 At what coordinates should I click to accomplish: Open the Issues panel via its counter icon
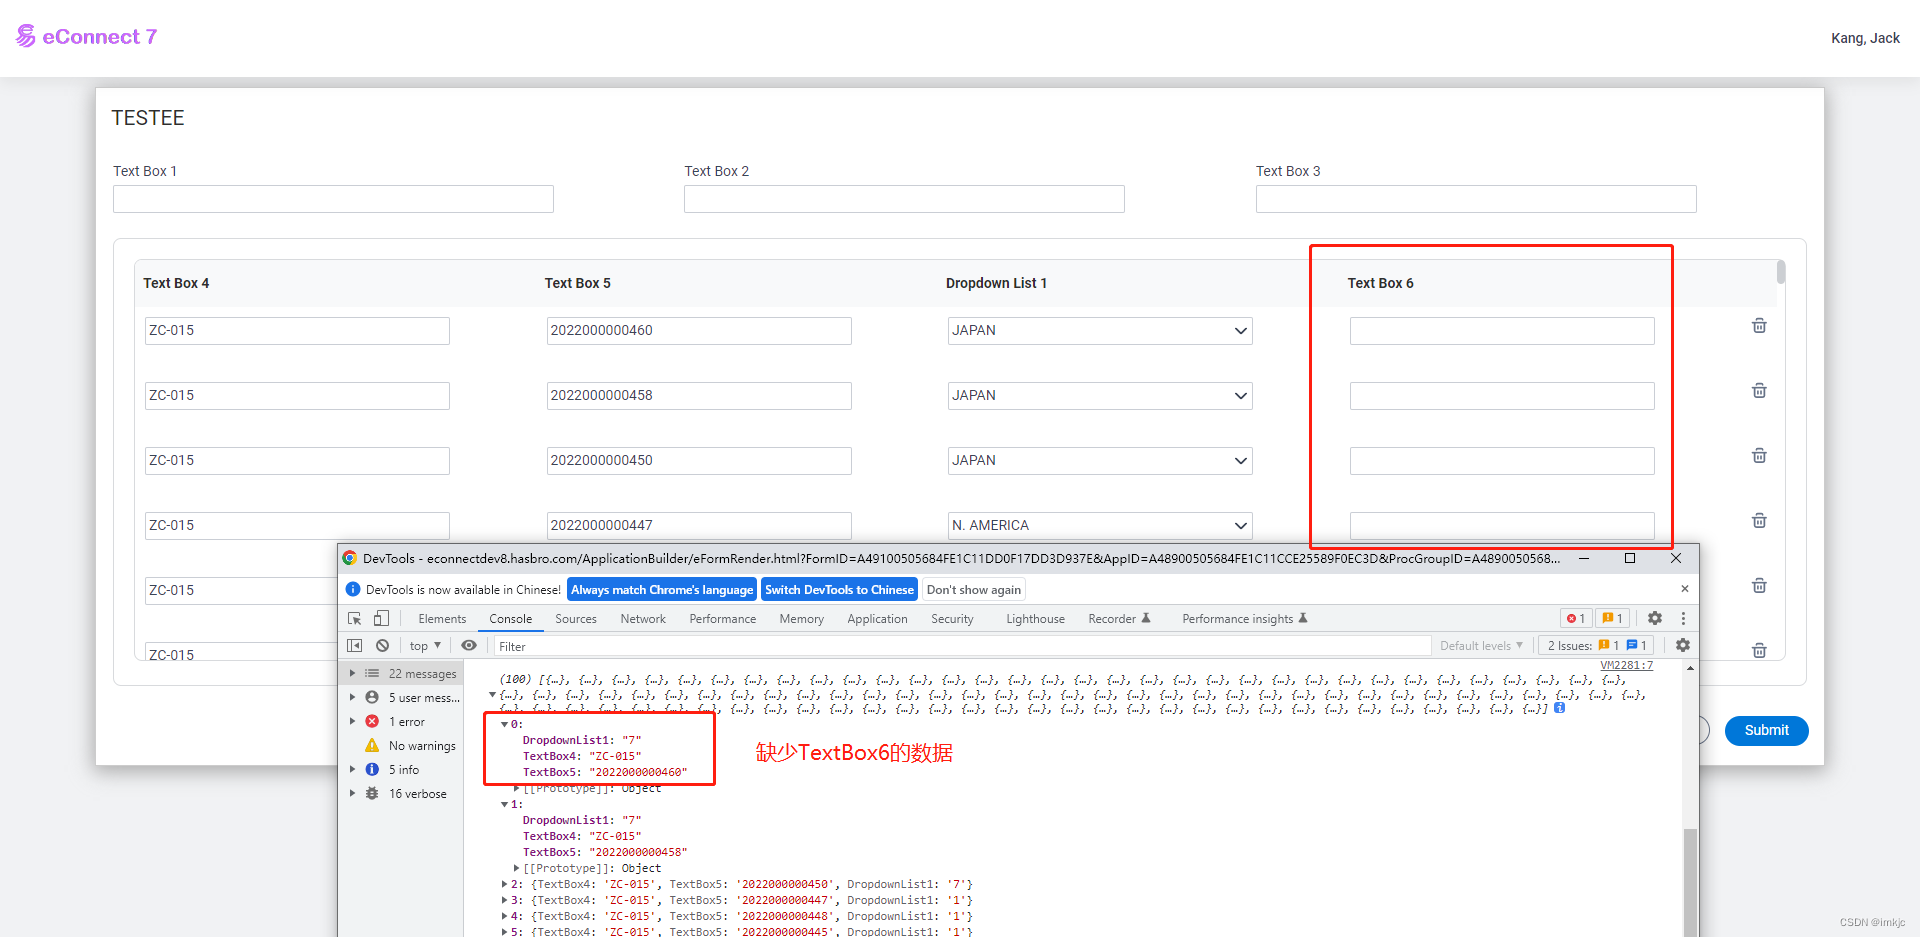pyautogui.click(x=1612, y=618)
